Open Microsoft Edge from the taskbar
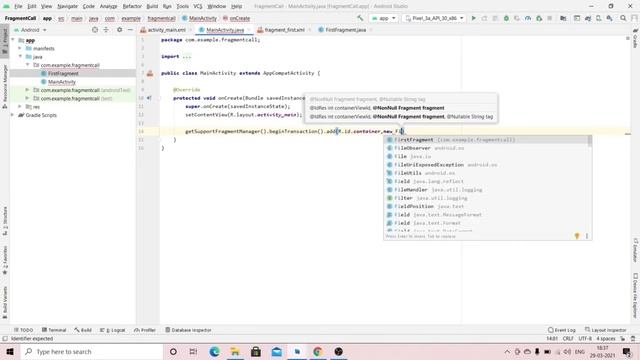The width and height of the screenshot is (640, 360). tap(214, 351)
